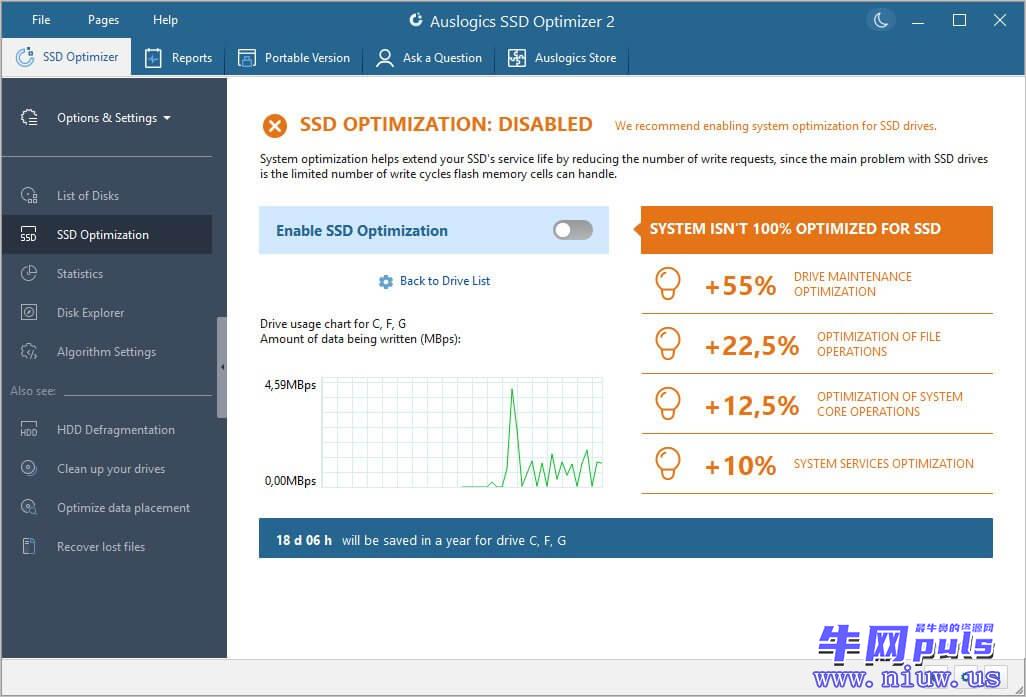Click the +12,5% system core value

(x=751, y=406)
